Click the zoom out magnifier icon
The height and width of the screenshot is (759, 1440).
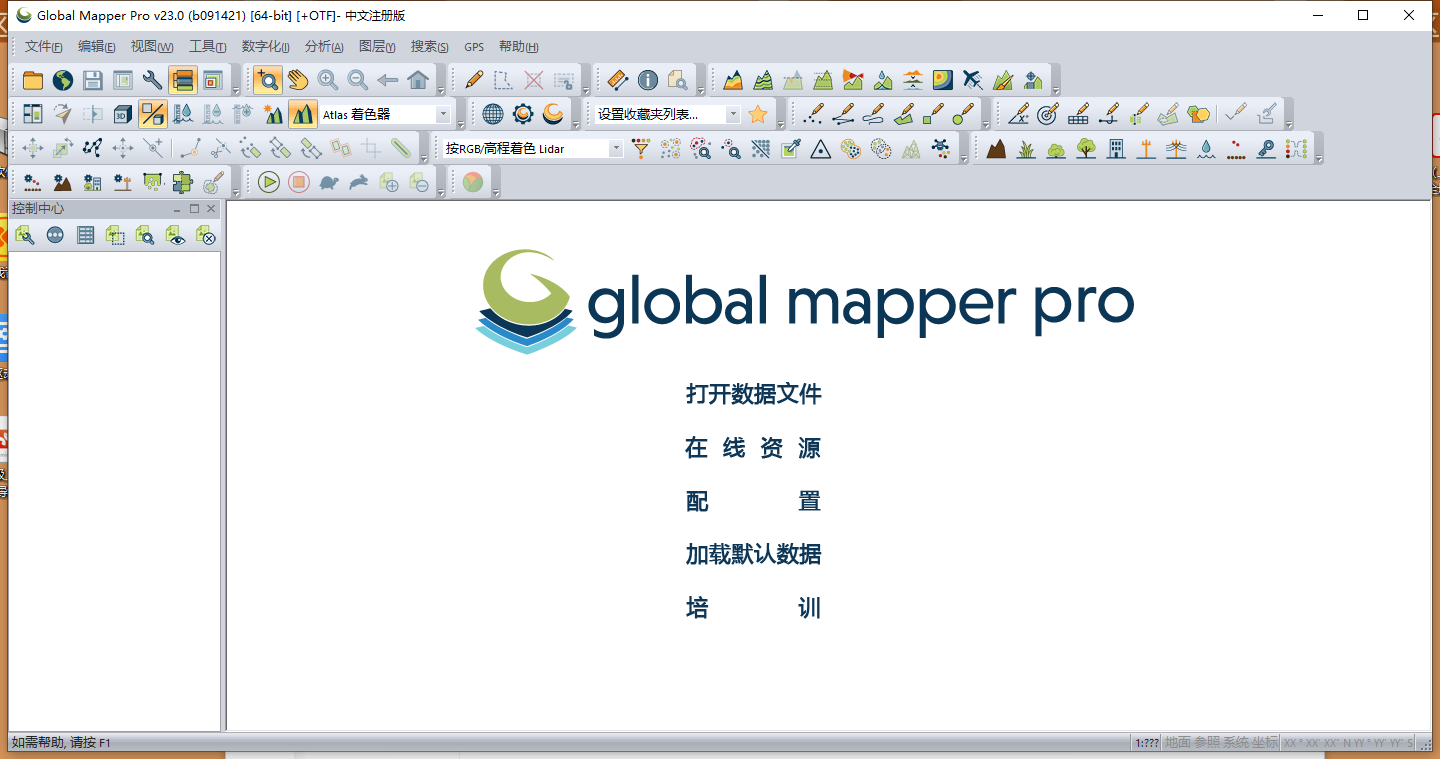(x=358, y=81)
